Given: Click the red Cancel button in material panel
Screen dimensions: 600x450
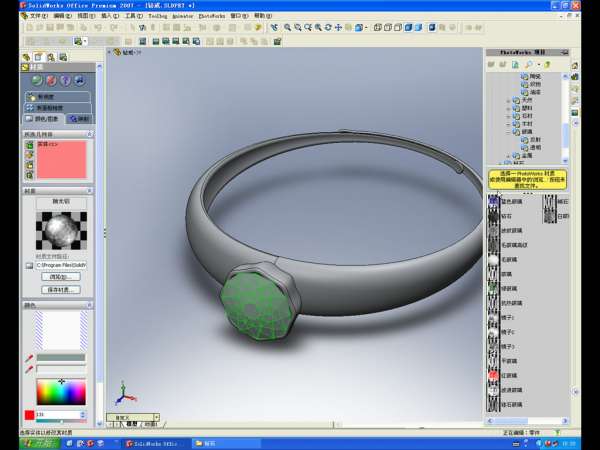Looking at the screenshot, I should 51,80.
